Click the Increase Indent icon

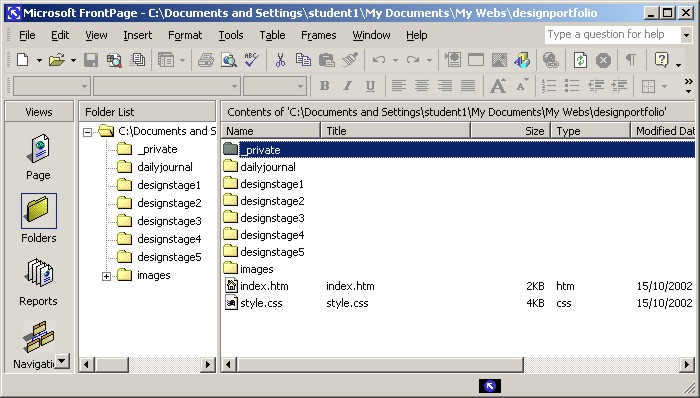pyautogui.click(x=619, y=86)
